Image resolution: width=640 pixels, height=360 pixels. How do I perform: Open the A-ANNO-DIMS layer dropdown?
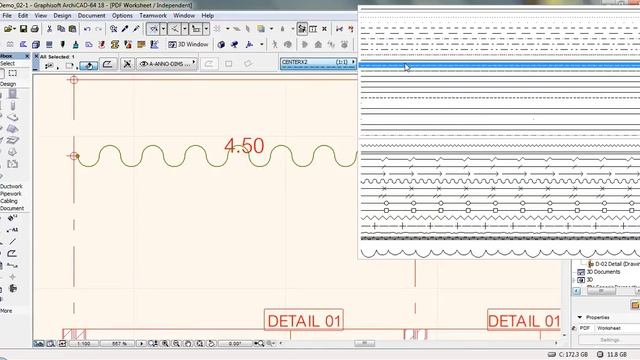pyautogui.click(x=167, y=64)
